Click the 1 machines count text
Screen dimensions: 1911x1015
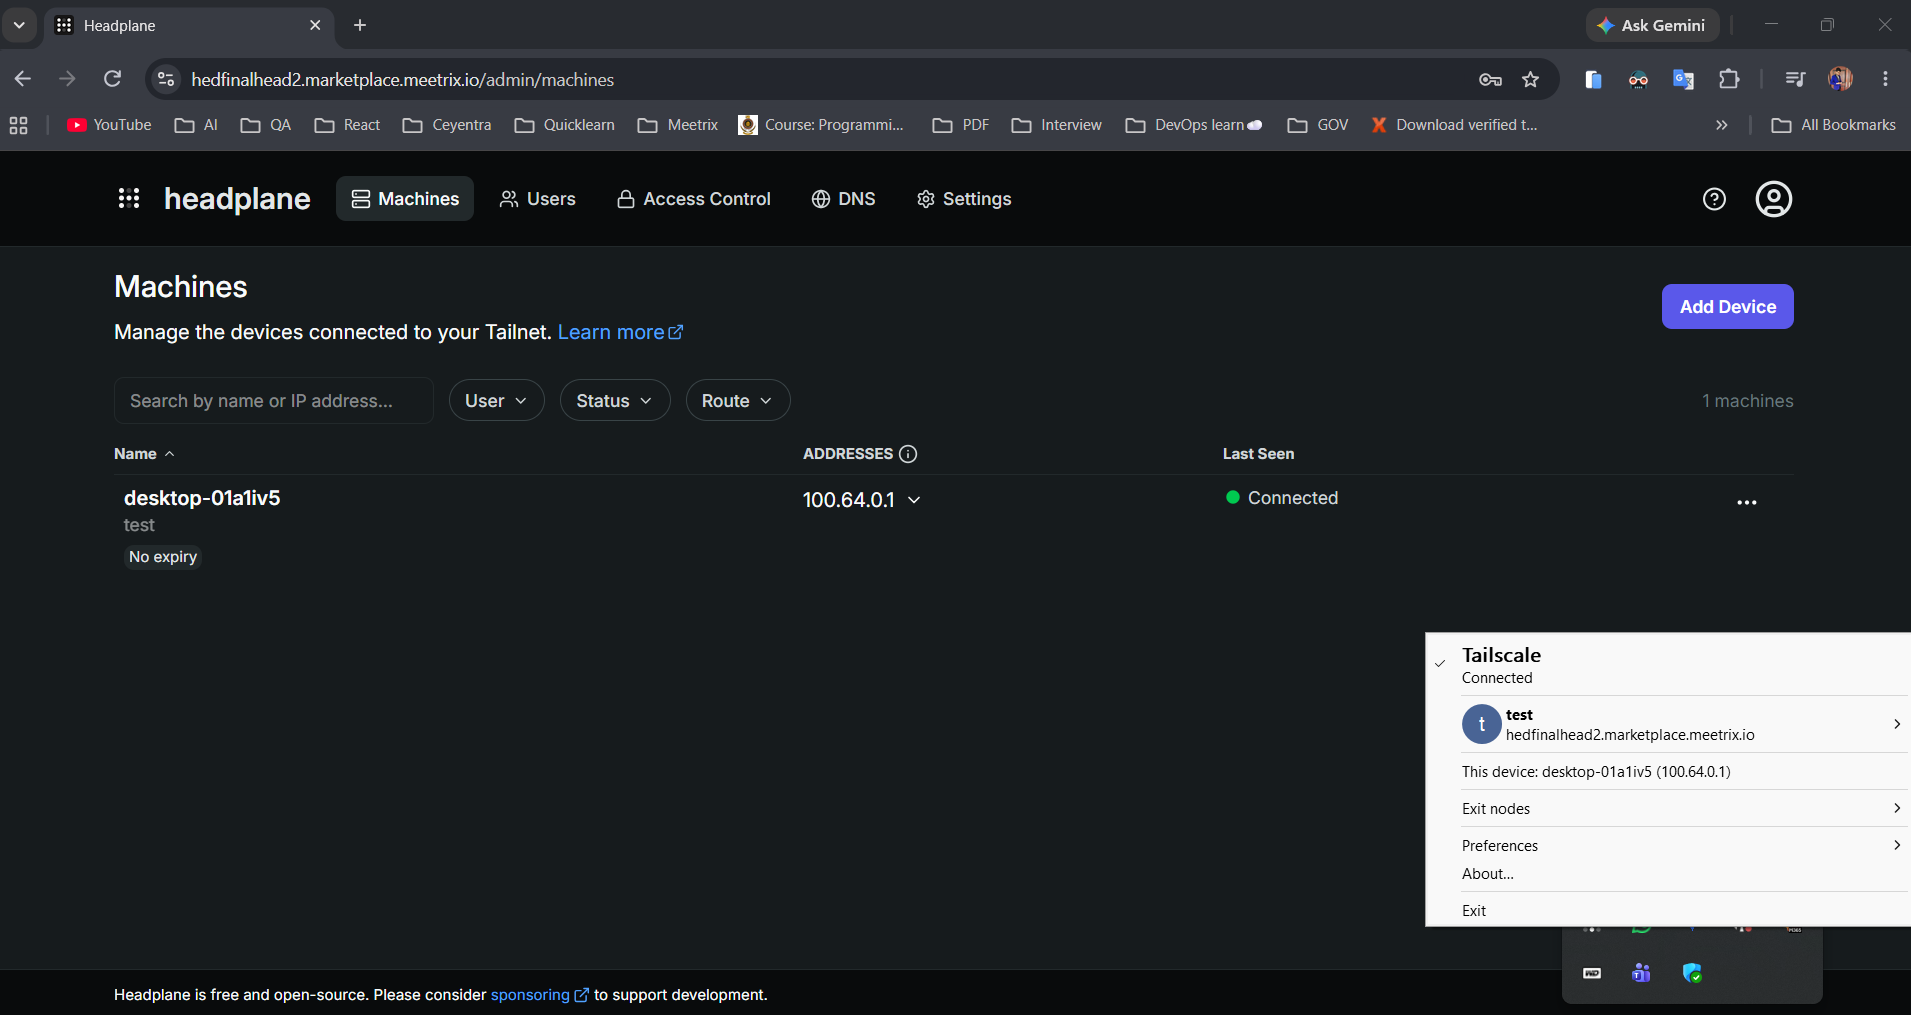click(1747, 401)
